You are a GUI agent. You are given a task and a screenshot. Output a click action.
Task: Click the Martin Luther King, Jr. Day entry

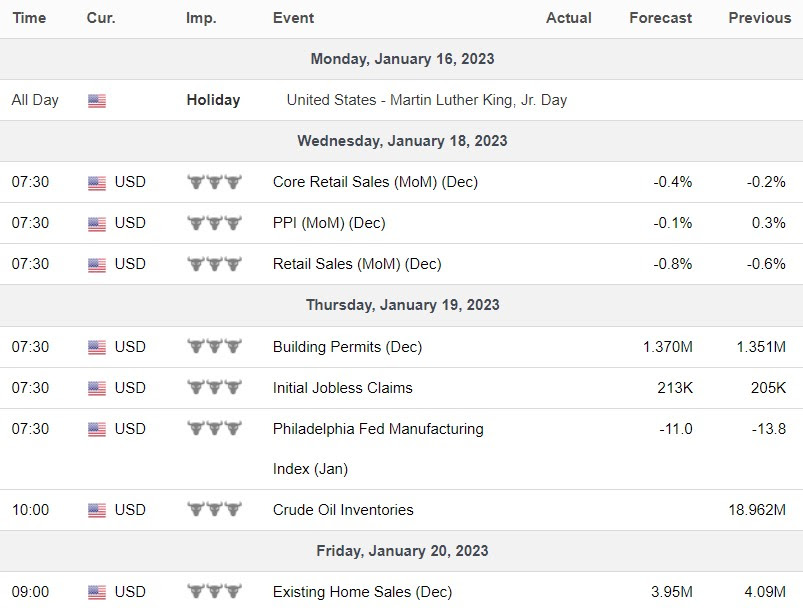tap(427, 100)
